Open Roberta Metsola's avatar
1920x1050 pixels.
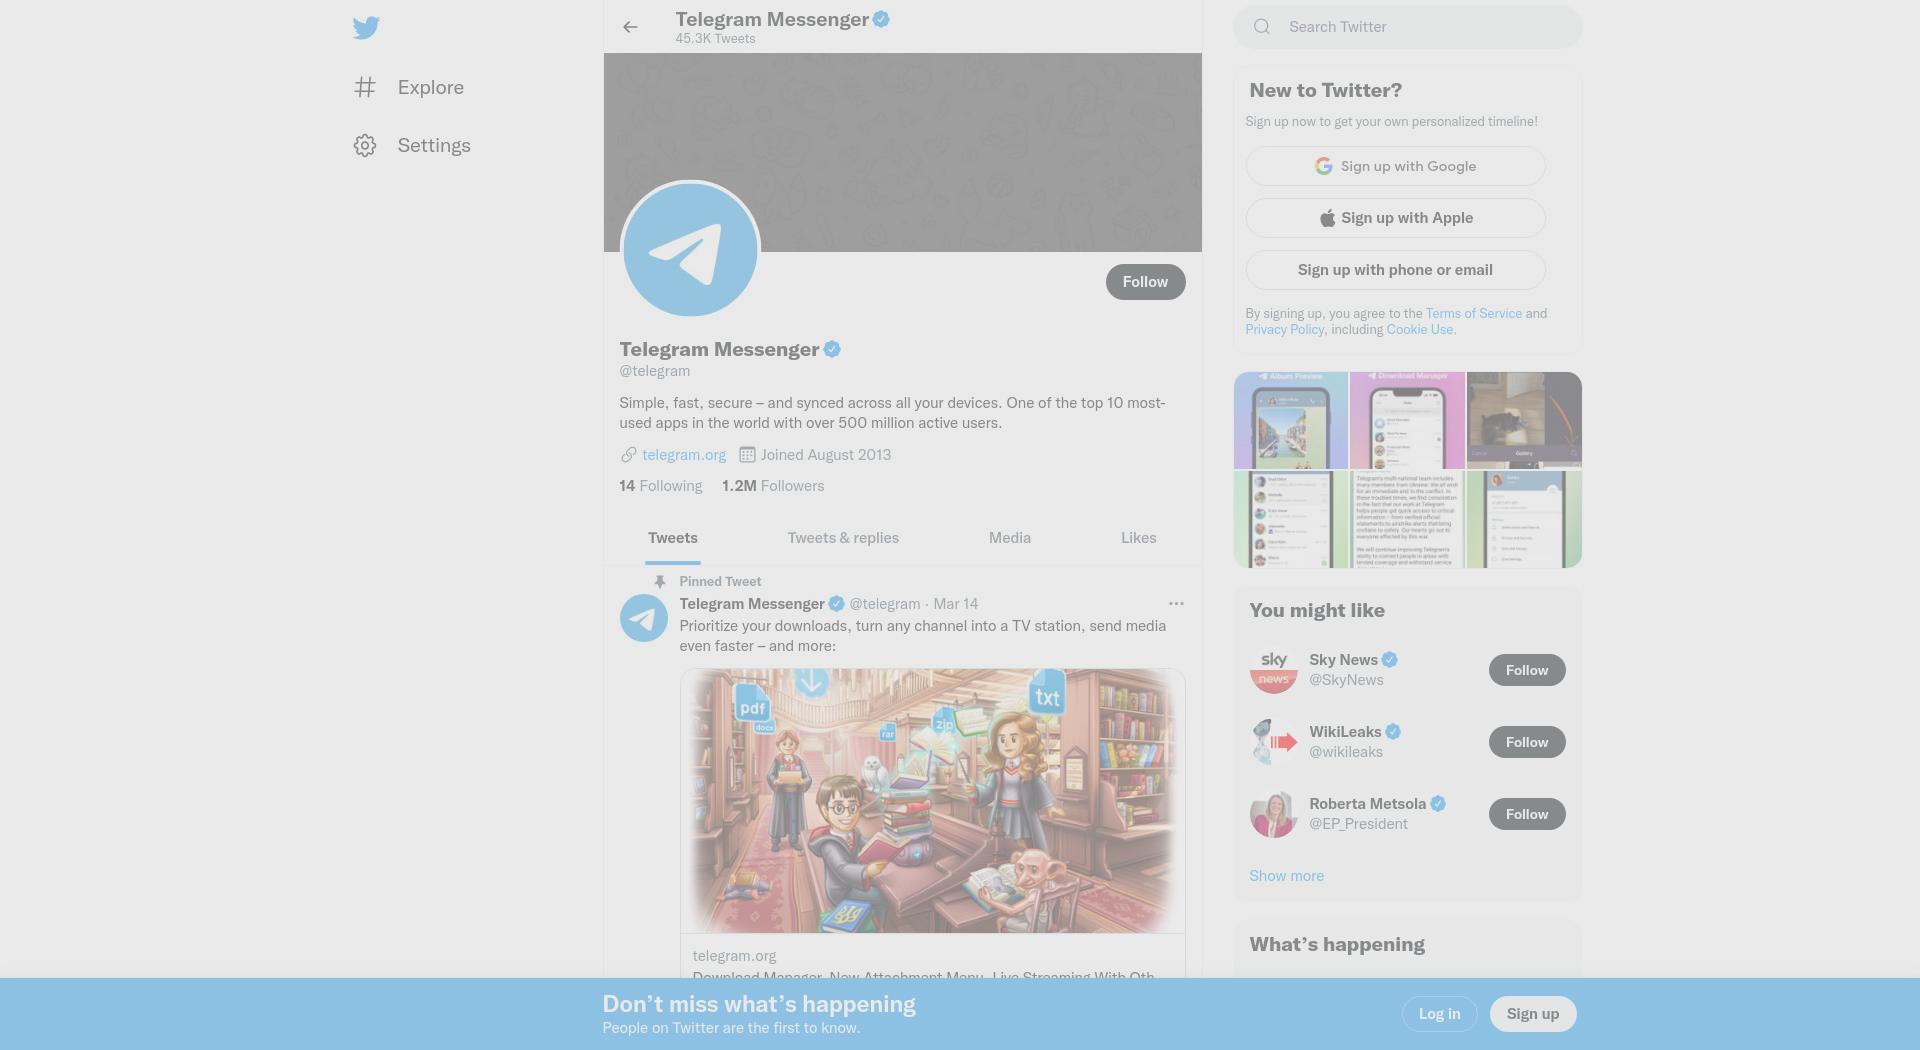[1273, 814]
